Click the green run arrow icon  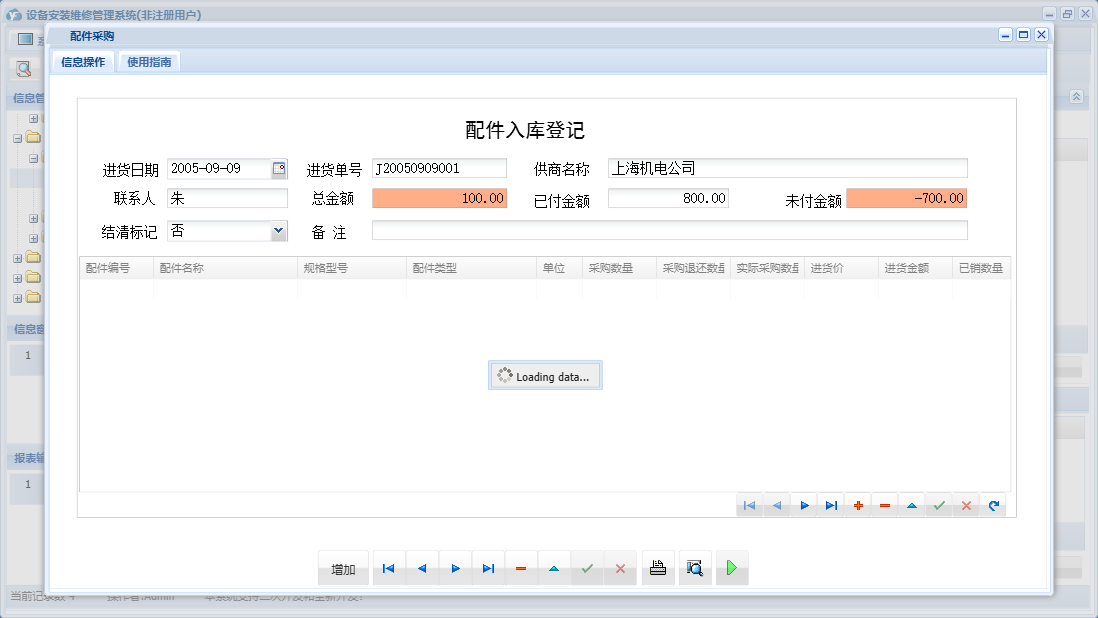[731, 567]
